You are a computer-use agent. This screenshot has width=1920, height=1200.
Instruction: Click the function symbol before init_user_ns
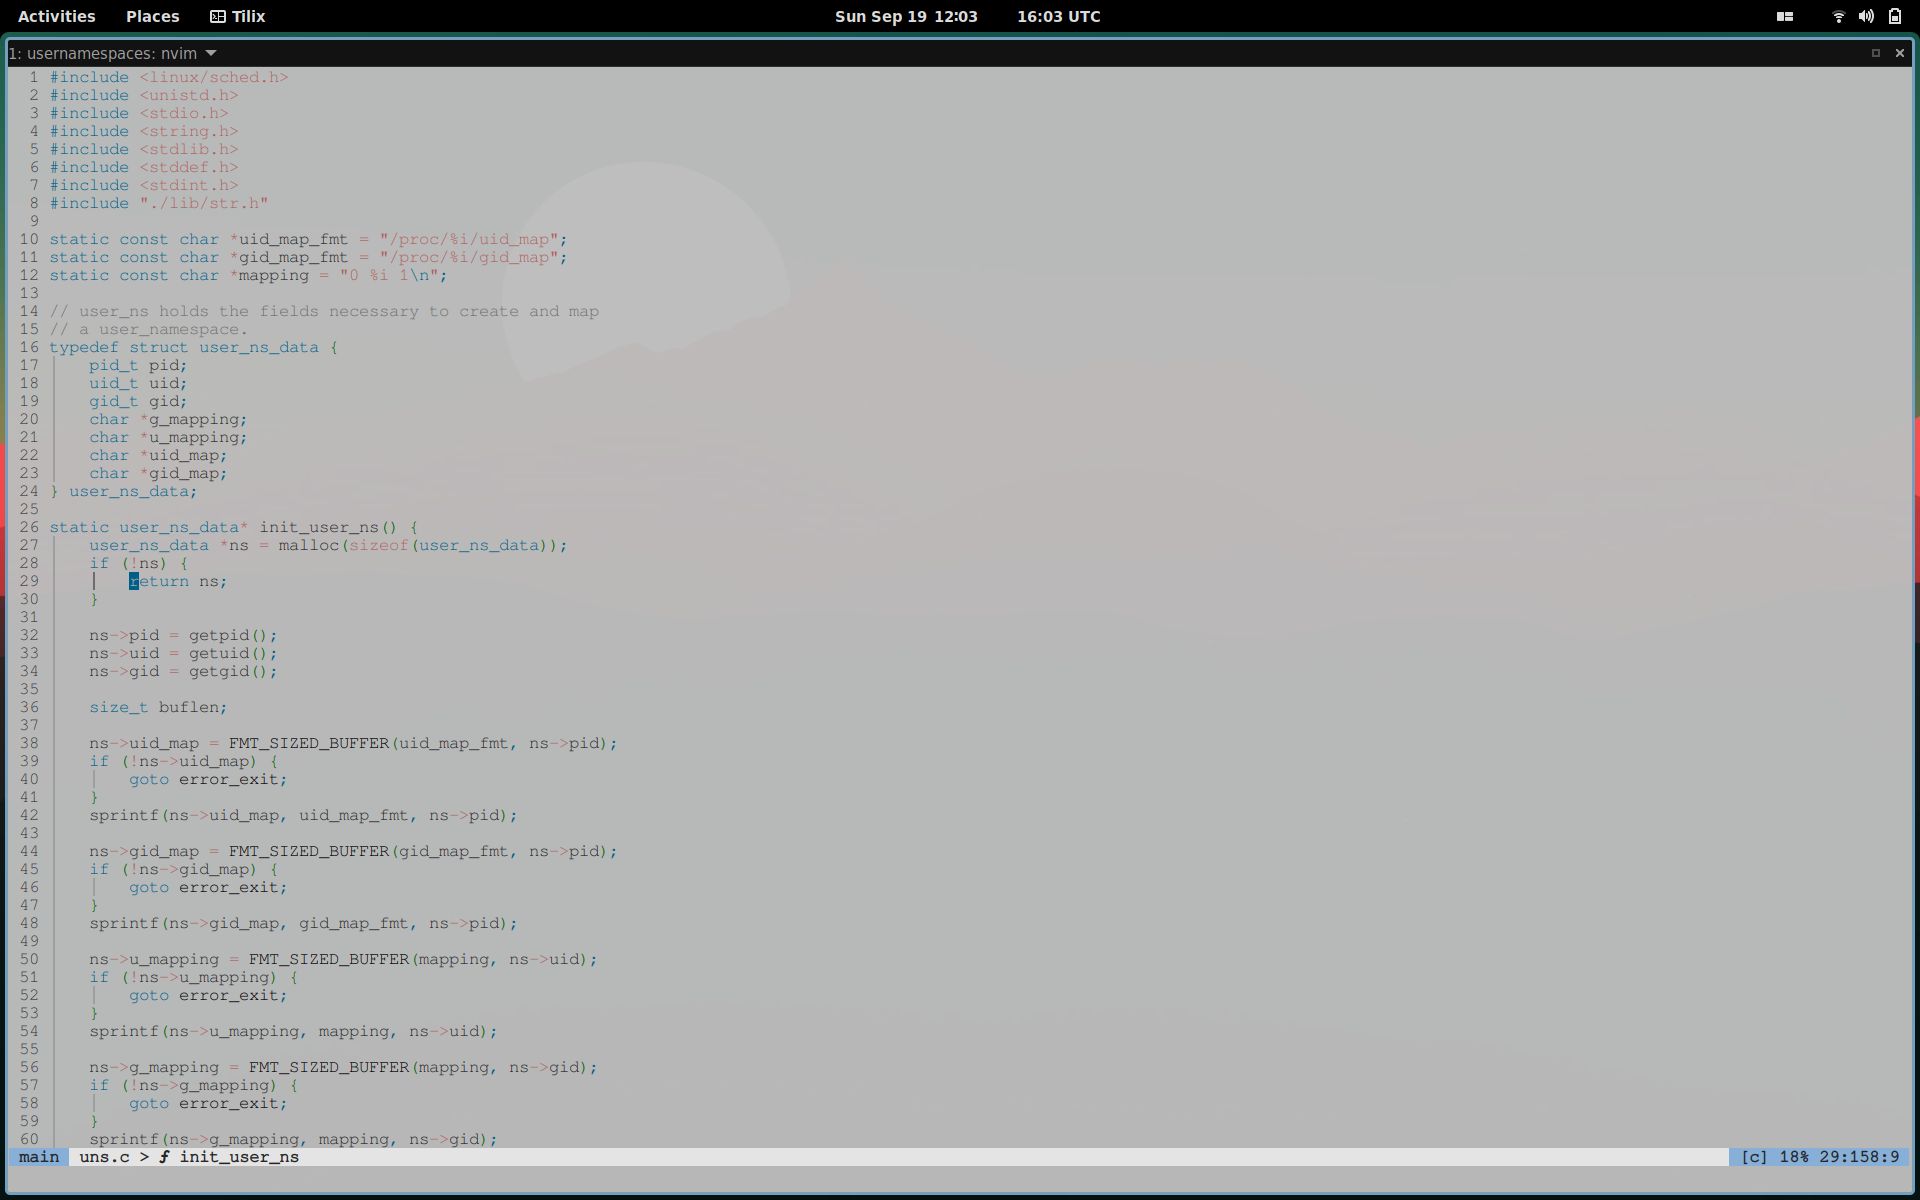(x=164, y=1157)
